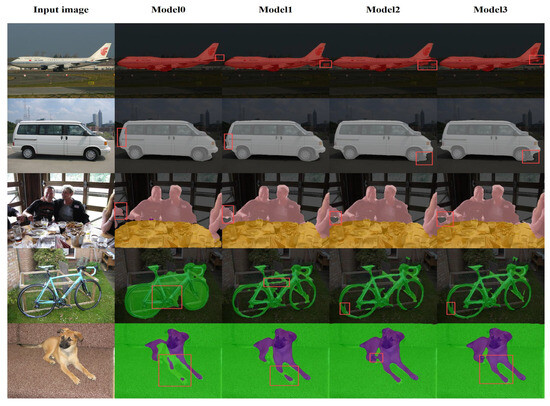
Task: Click the red box on Model0 van rear
Action: (122, 137)
